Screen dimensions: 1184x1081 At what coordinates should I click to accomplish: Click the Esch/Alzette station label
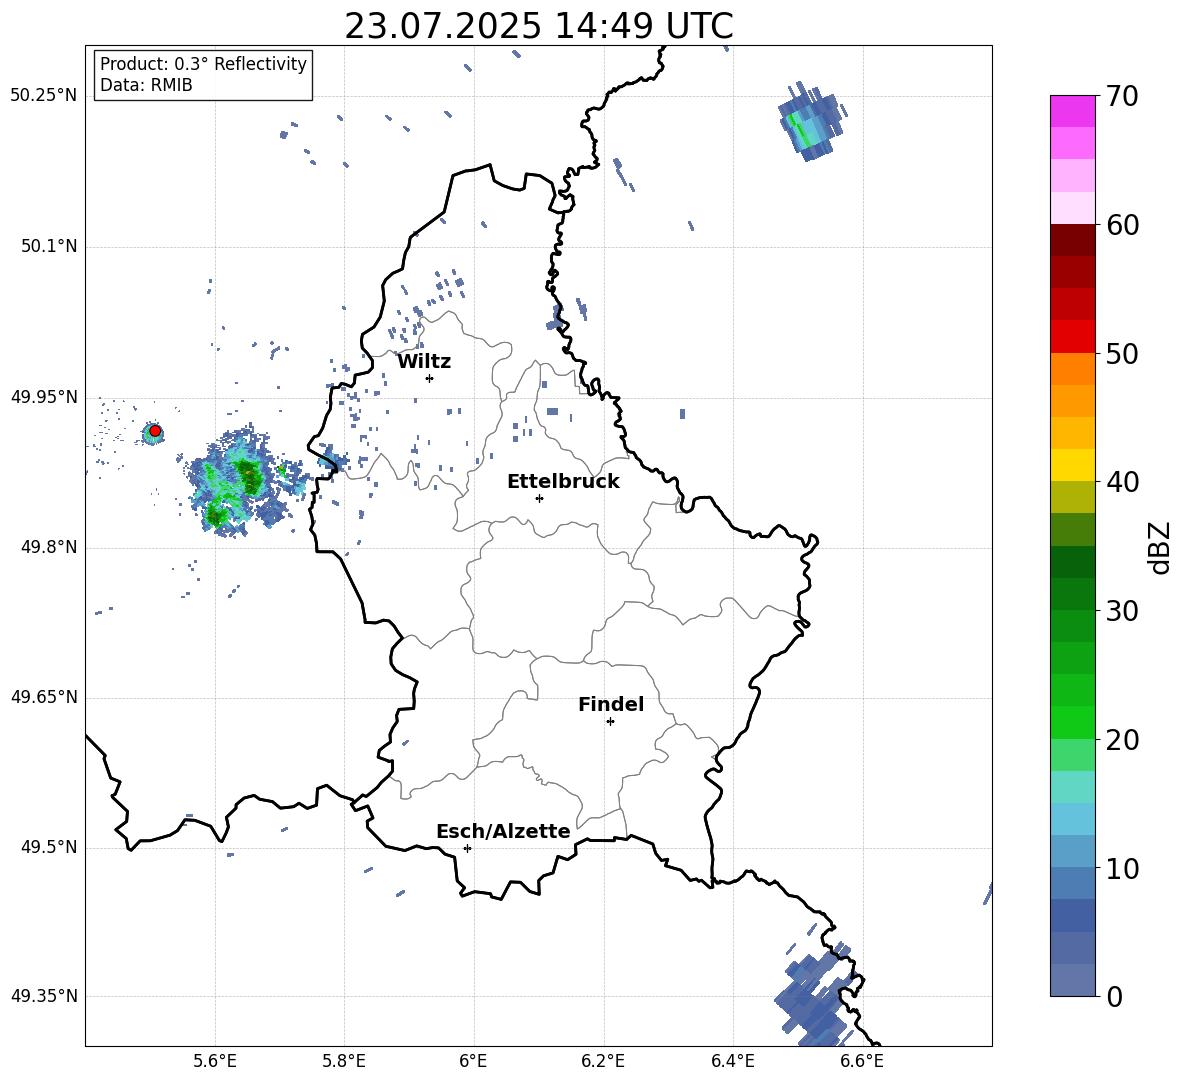coord(503,831)
